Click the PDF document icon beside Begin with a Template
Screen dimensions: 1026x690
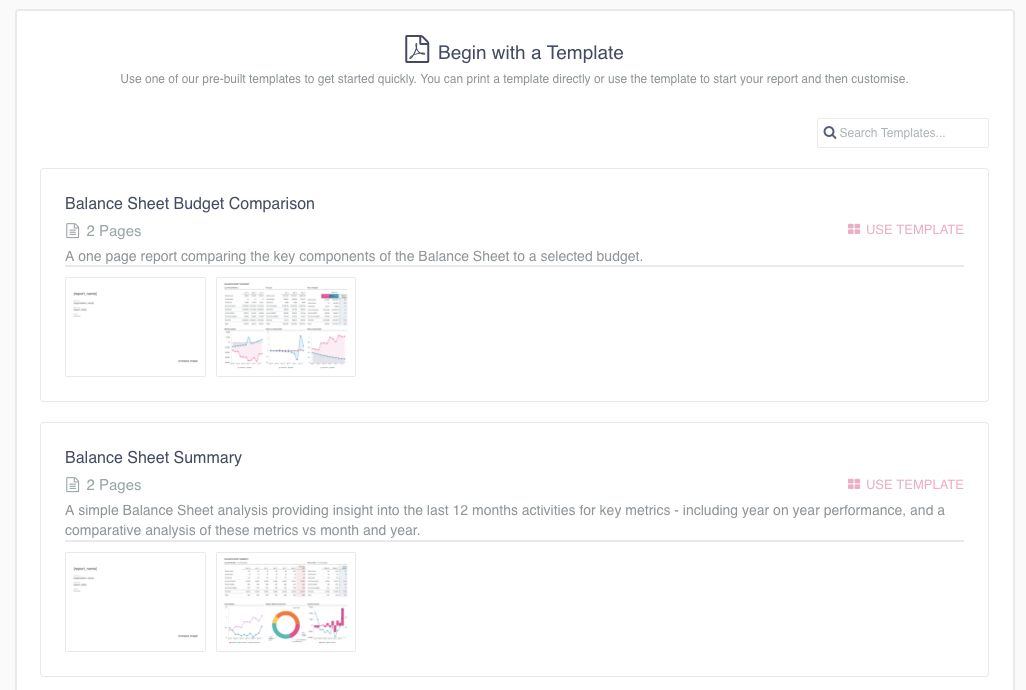coord(417,50)
